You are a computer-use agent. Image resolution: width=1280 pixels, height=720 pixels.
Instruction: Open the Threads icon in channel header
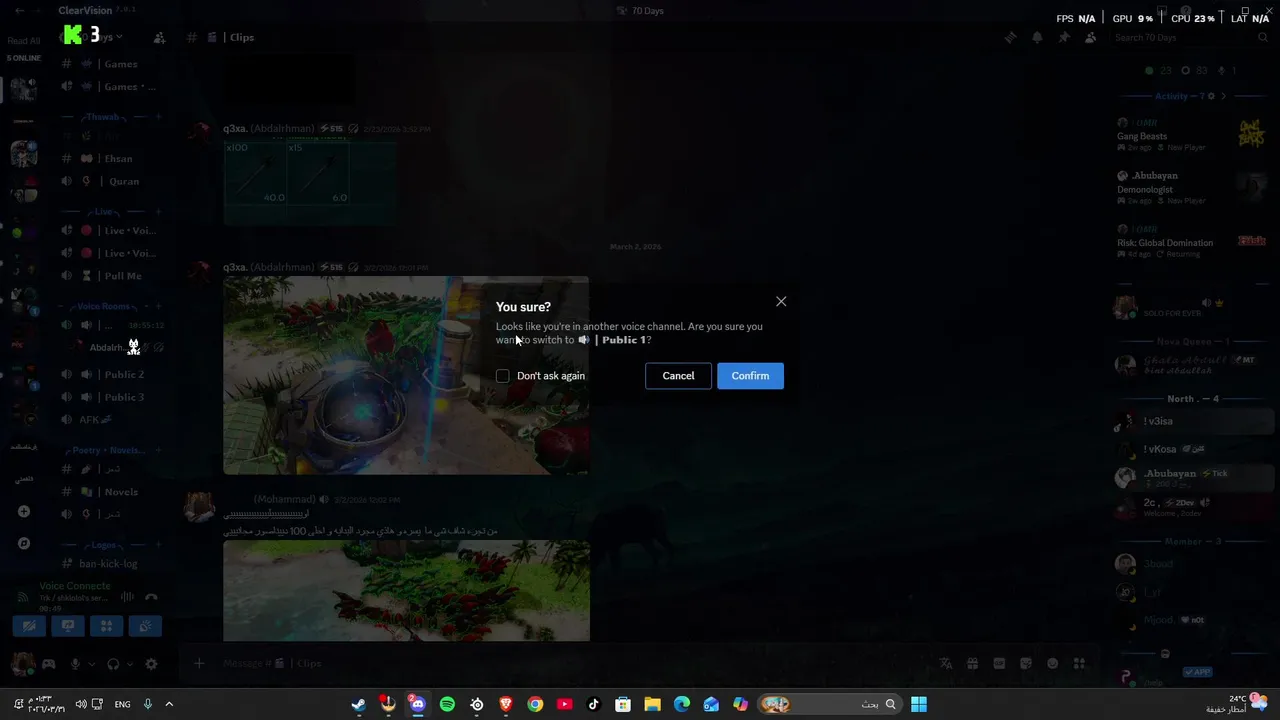[1010, 37]
